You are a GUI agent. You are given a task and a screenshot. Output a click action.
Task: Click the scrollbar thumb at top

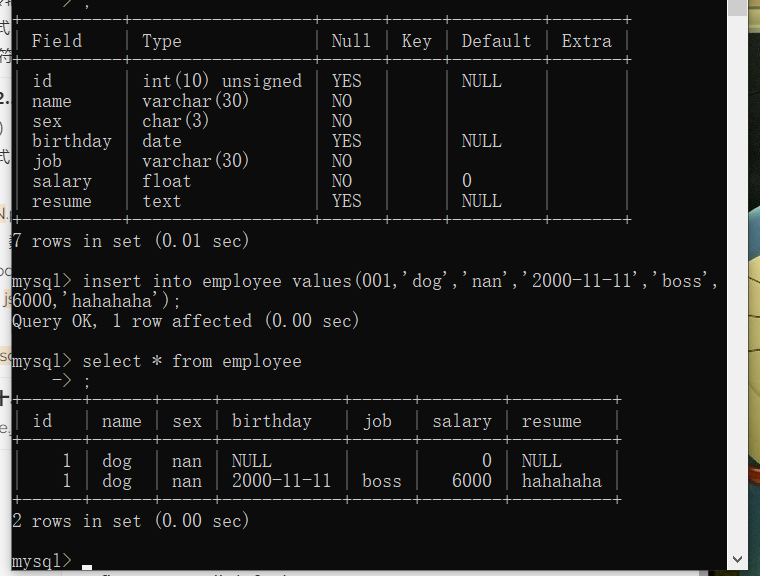coord(737,8)
